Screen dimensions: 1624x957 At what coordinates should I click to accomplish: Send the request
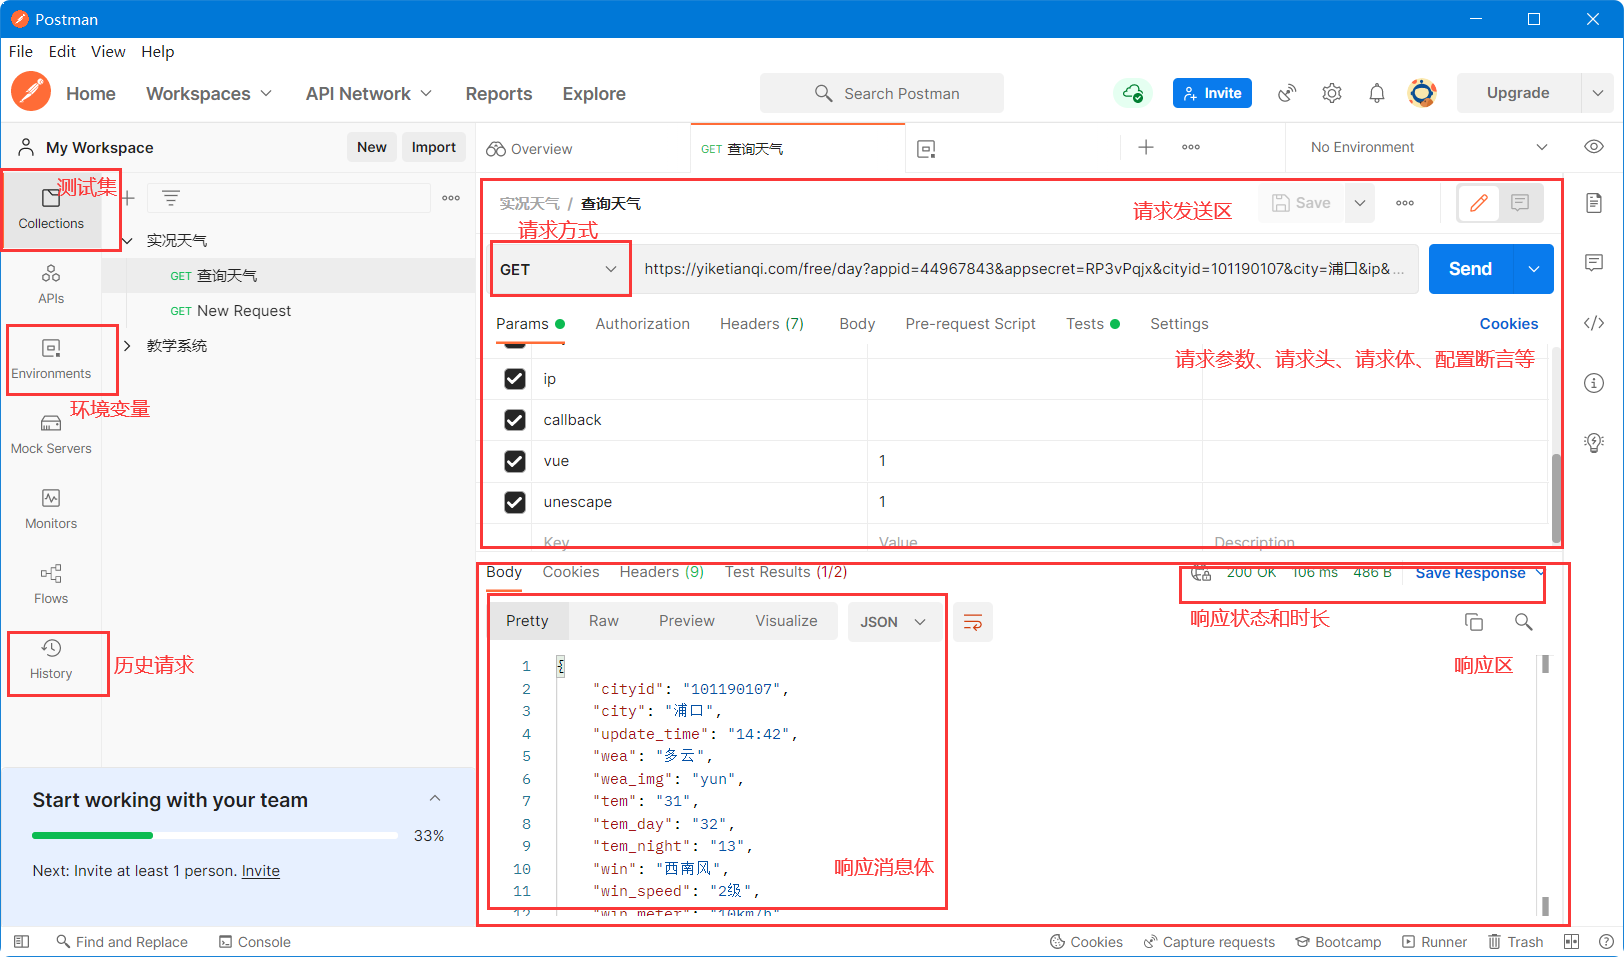point(1471,269)
